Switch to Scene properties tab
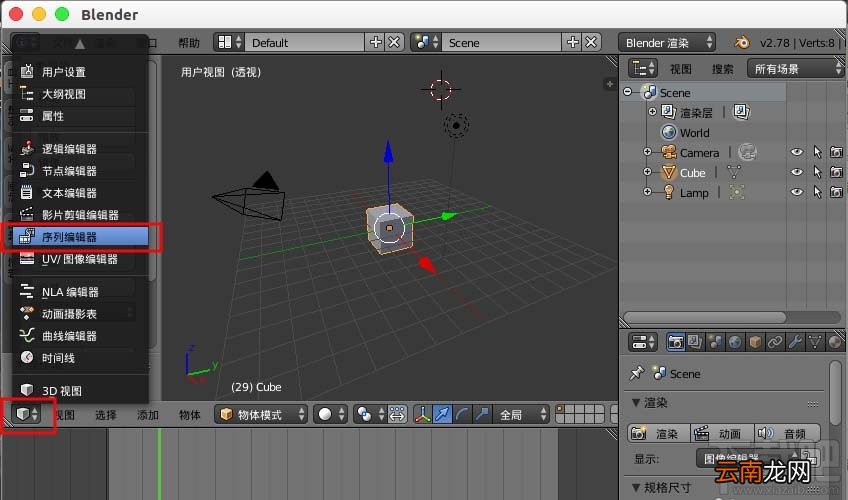 (x=715, y=342)
